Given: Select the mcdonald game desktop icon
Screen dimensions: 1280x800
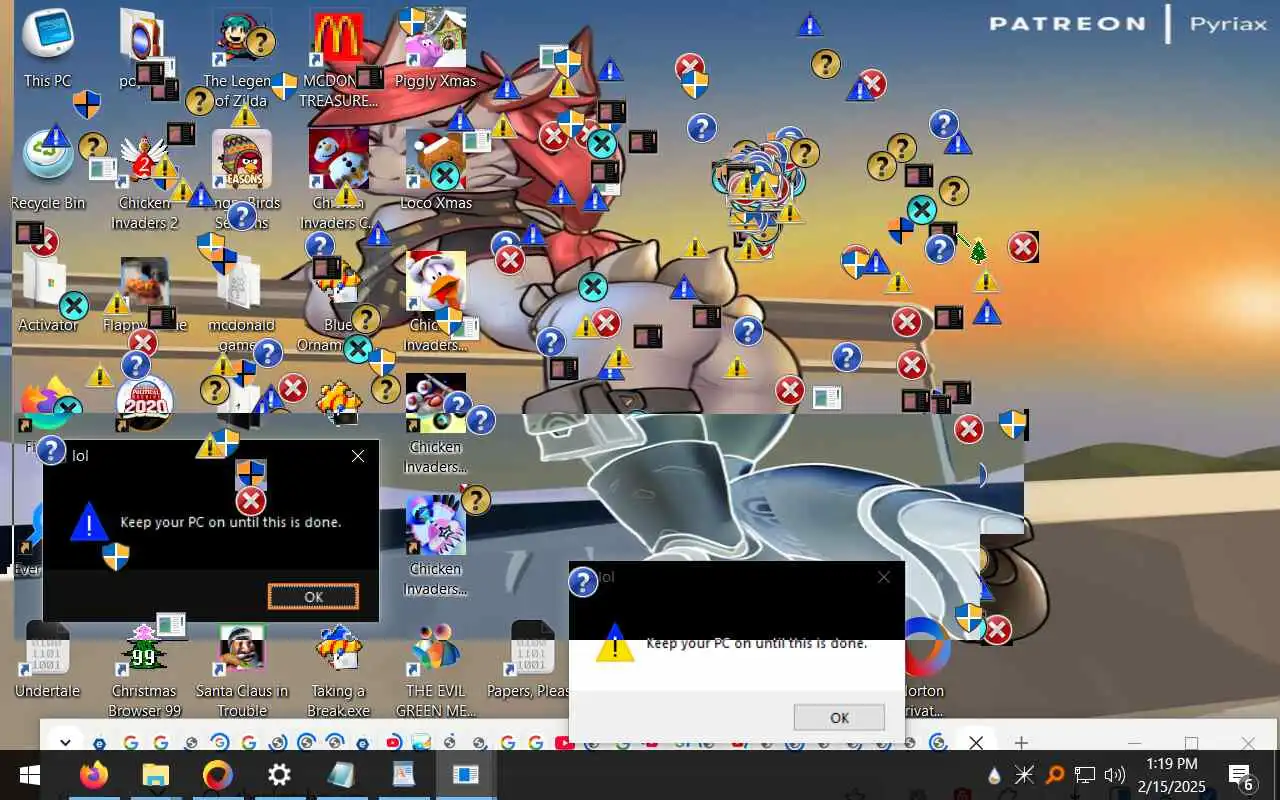Looking at the screenshot, I should [x=242, y=302].
